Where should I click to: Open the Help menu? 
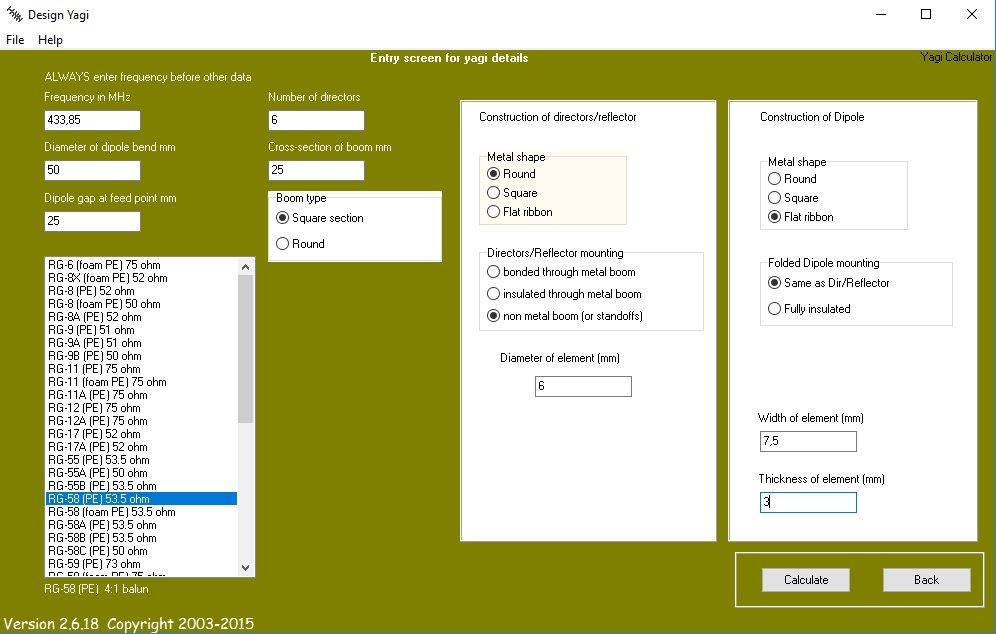coord(50,40)
